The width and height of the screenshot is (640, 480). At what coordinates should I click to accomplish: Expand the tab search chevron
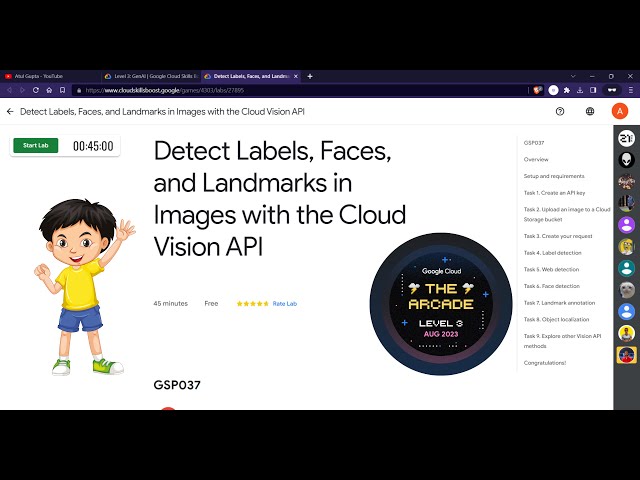[573, 76]
